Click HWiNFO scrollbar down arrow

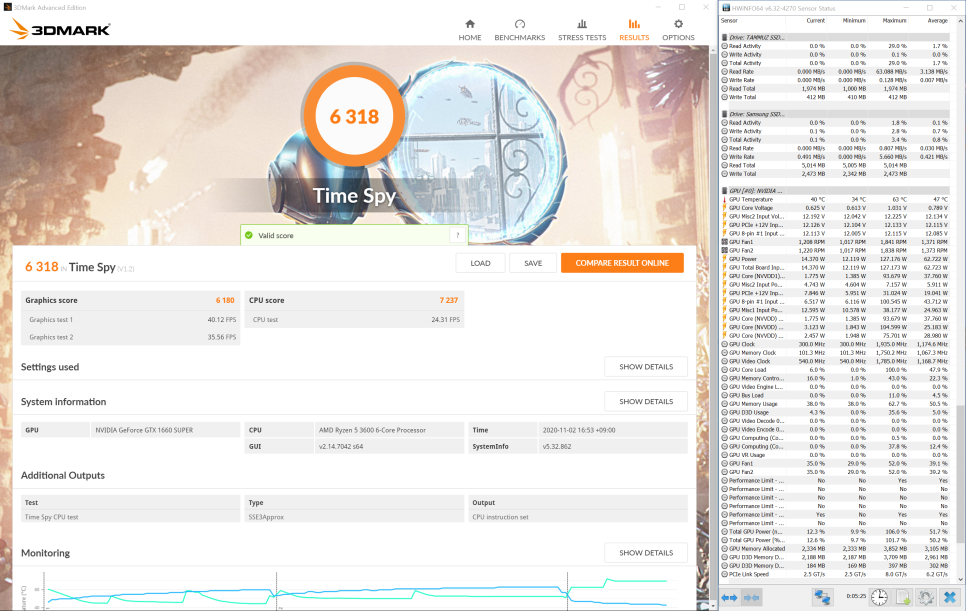(x=960, y=580)
